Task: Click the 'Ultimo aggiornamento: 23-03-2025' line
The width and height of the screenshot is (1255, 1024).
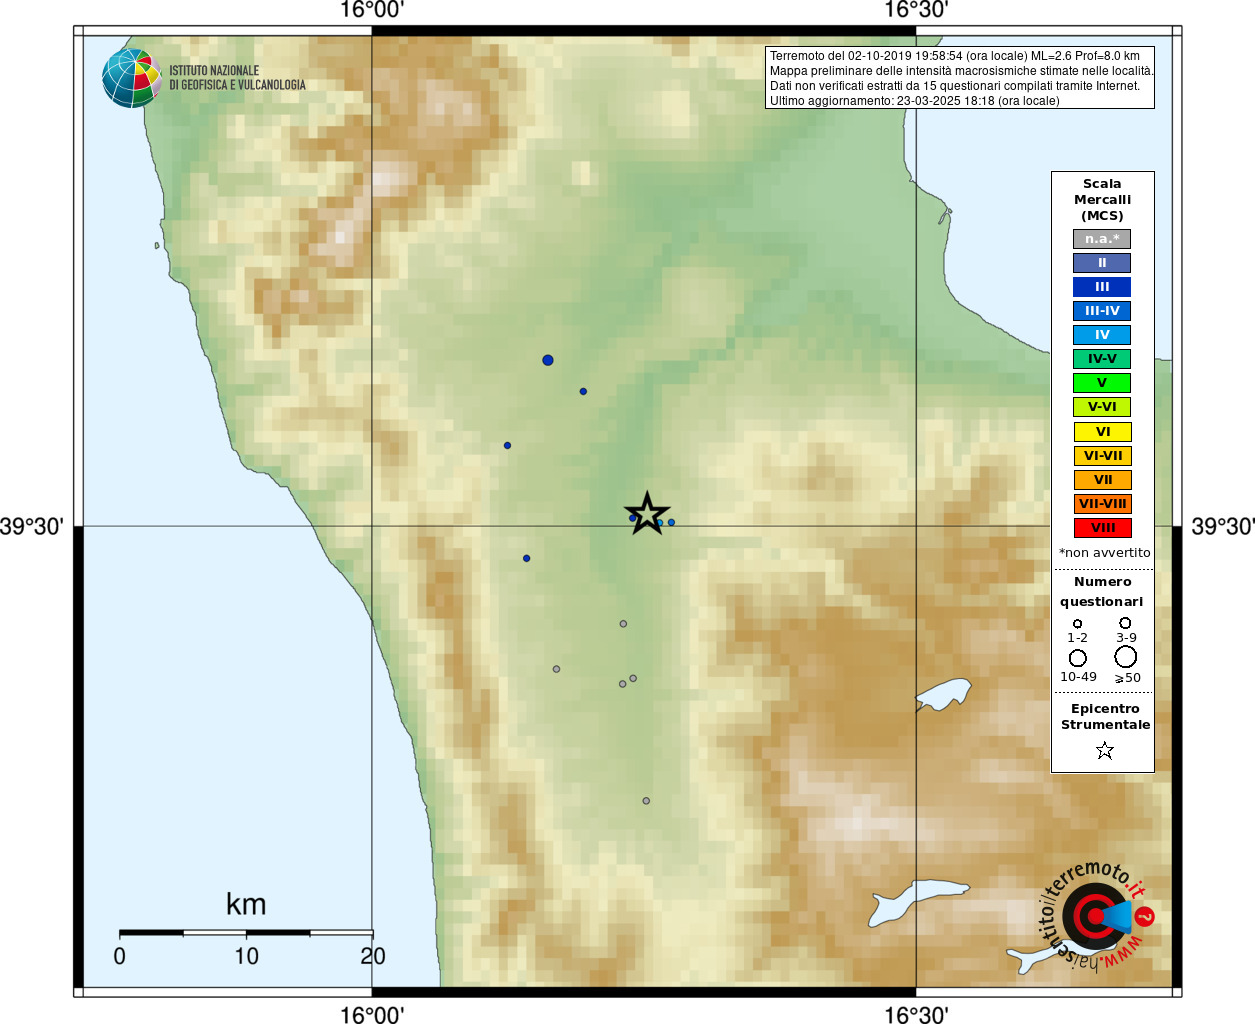Action: pyautogui.click(x=914, y=101)
